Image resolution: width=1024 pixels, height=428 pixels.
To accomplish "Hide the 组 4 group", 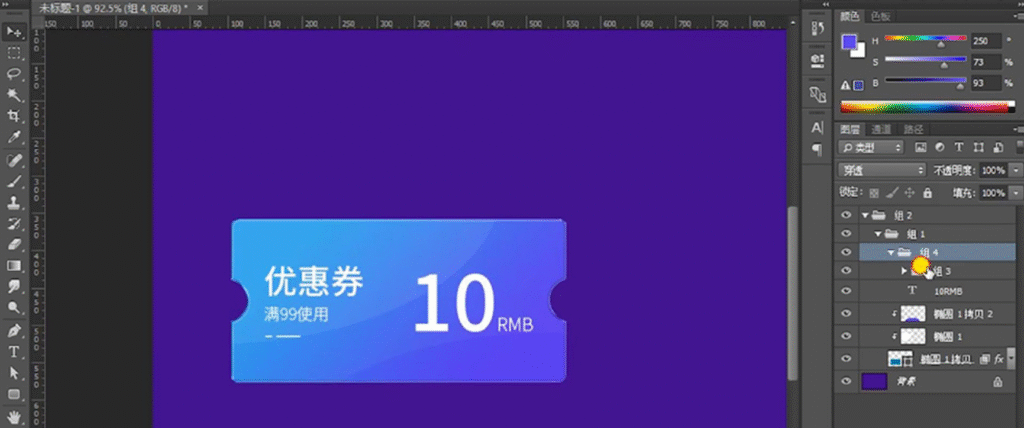I will pos(846,252).
